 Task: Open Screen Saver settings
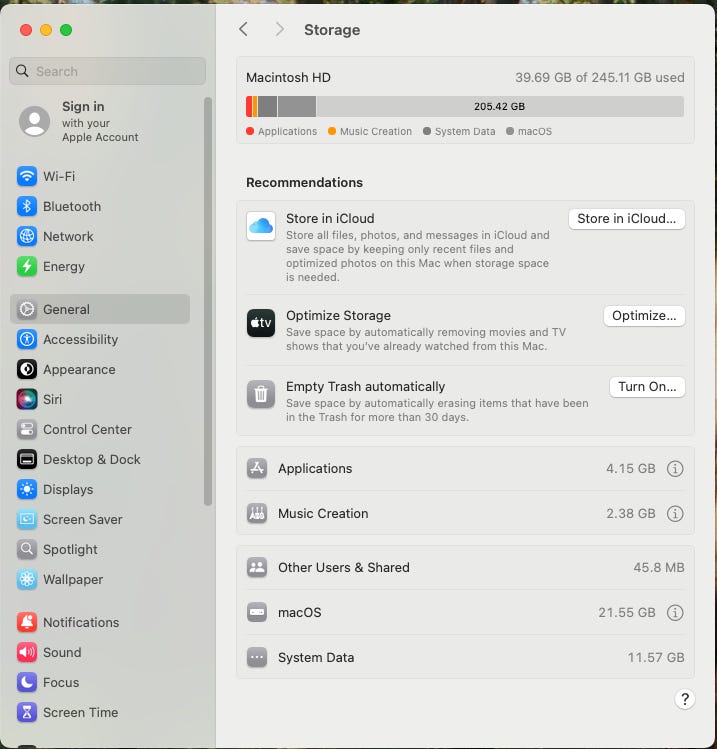100,519
